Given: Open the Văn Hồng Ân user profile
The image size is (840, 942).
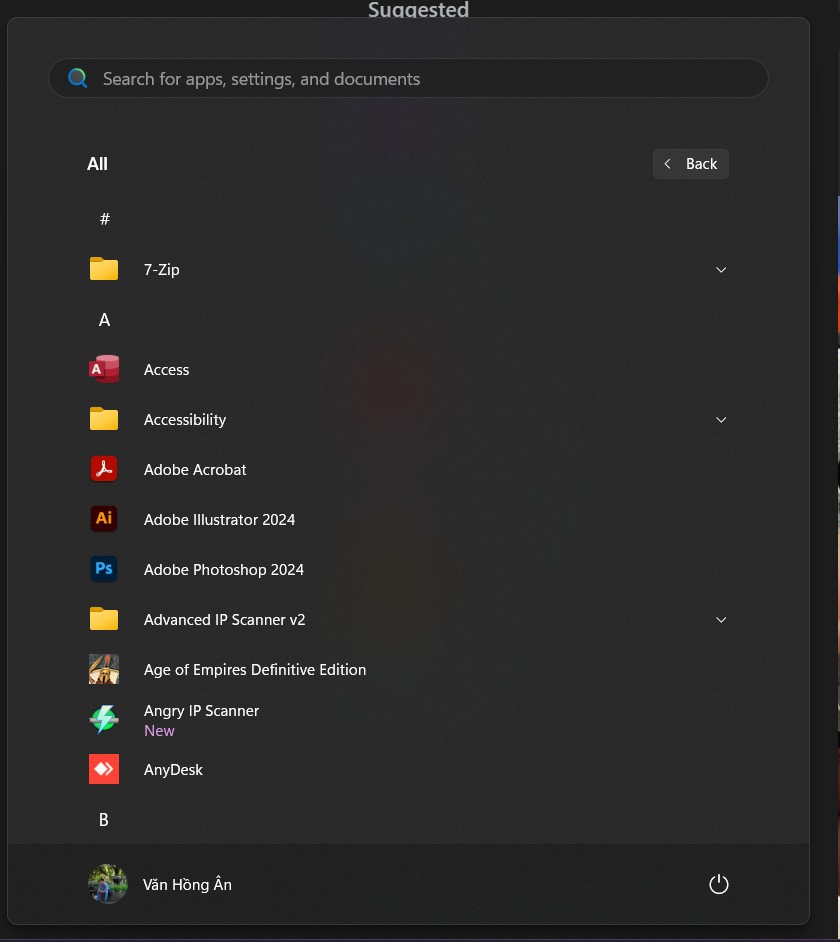Looking at the screenshot, I should [187, 885].
